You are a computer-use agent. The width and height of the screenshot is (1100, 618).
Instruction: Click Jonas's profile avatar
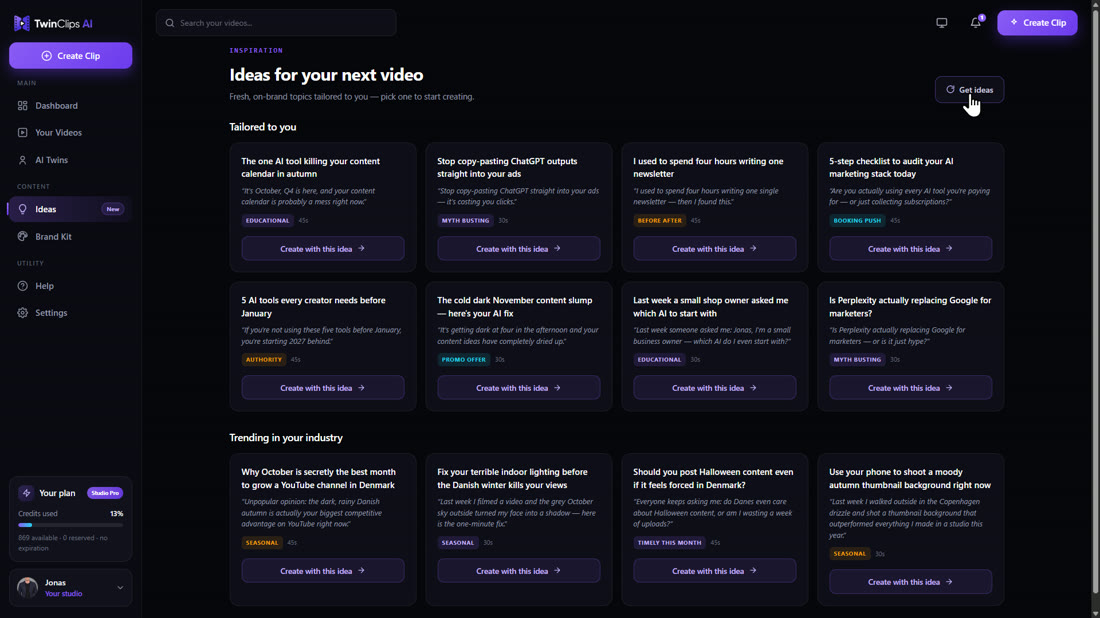coord(27,587)
